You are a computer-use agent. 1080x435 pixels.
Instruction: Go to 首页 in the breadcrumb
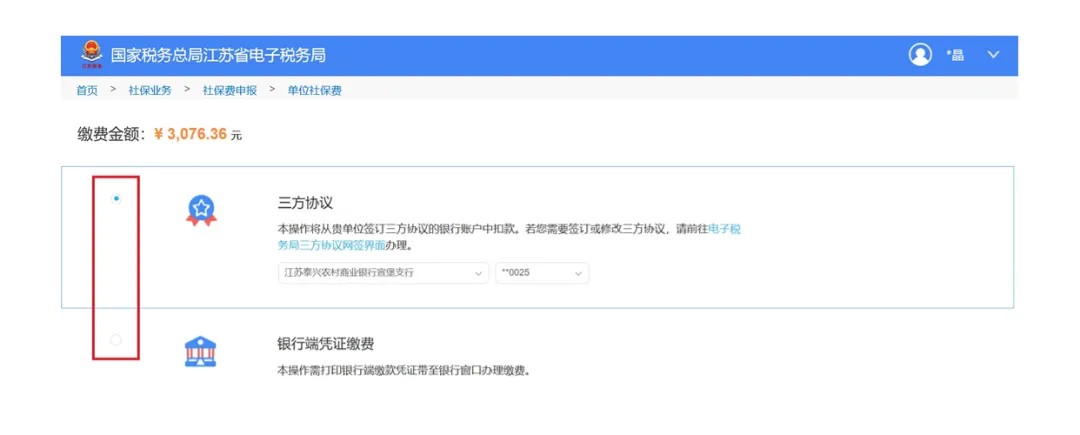tap(87, 90)
